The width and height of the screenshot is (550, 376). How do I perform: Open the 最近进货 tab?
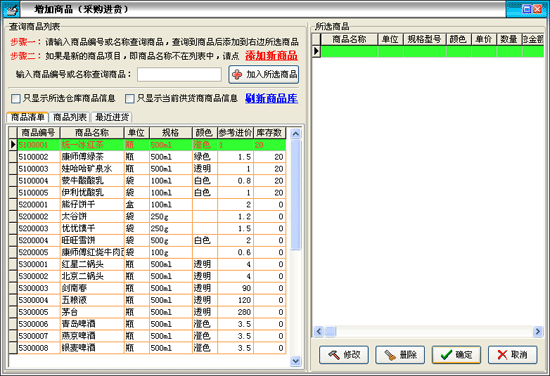point(112,117)
